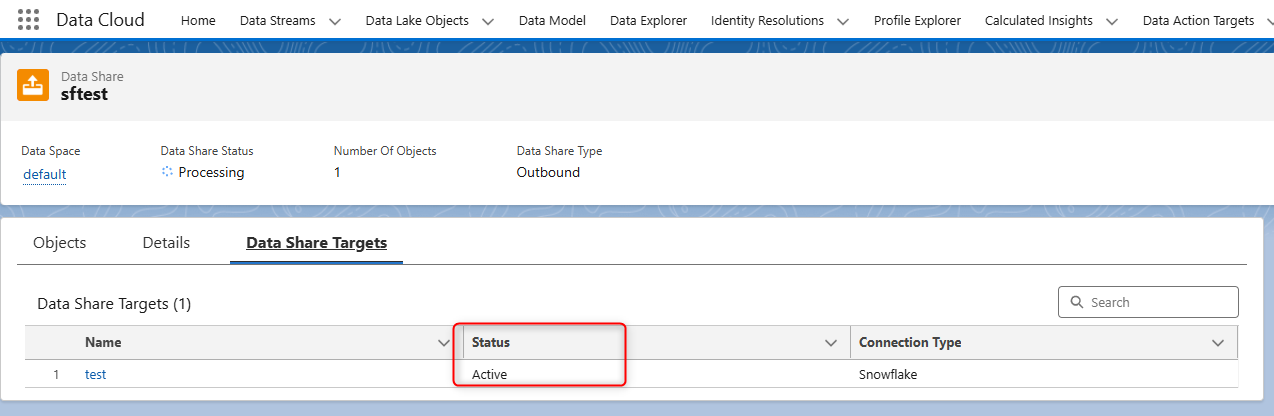The width and height of the screenshot is (1274, 416).
Task: Open the Status column actions chevron
Action: pos(830,343)
